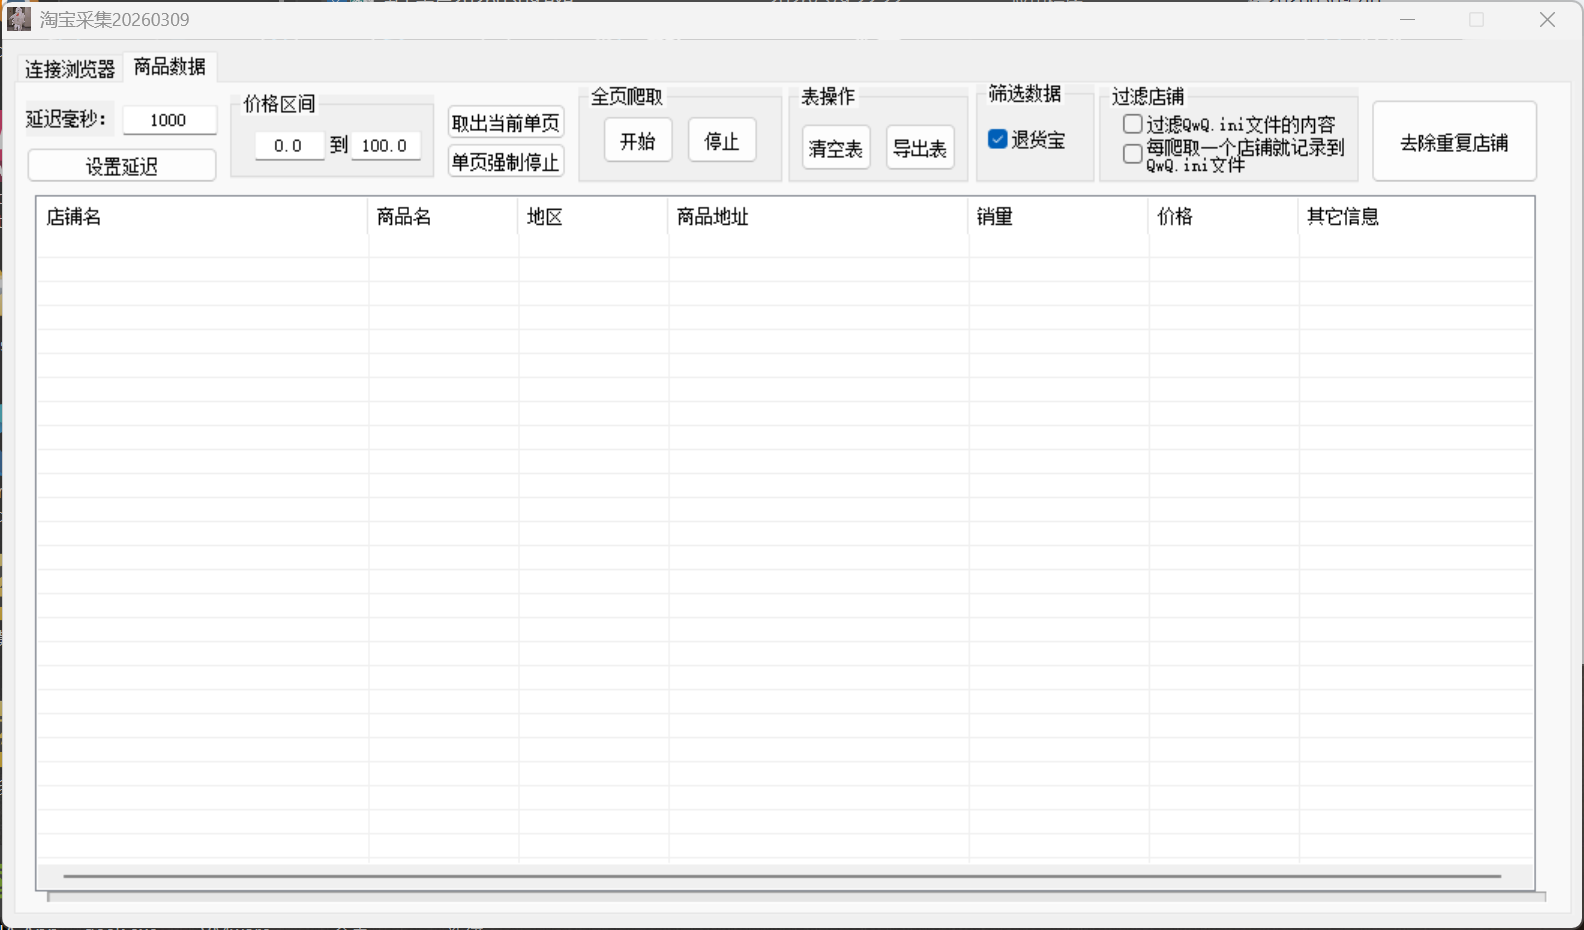Click the 取出当前单页 button
The height and width of the screenshot is (930, 1584).
point(506,123)
